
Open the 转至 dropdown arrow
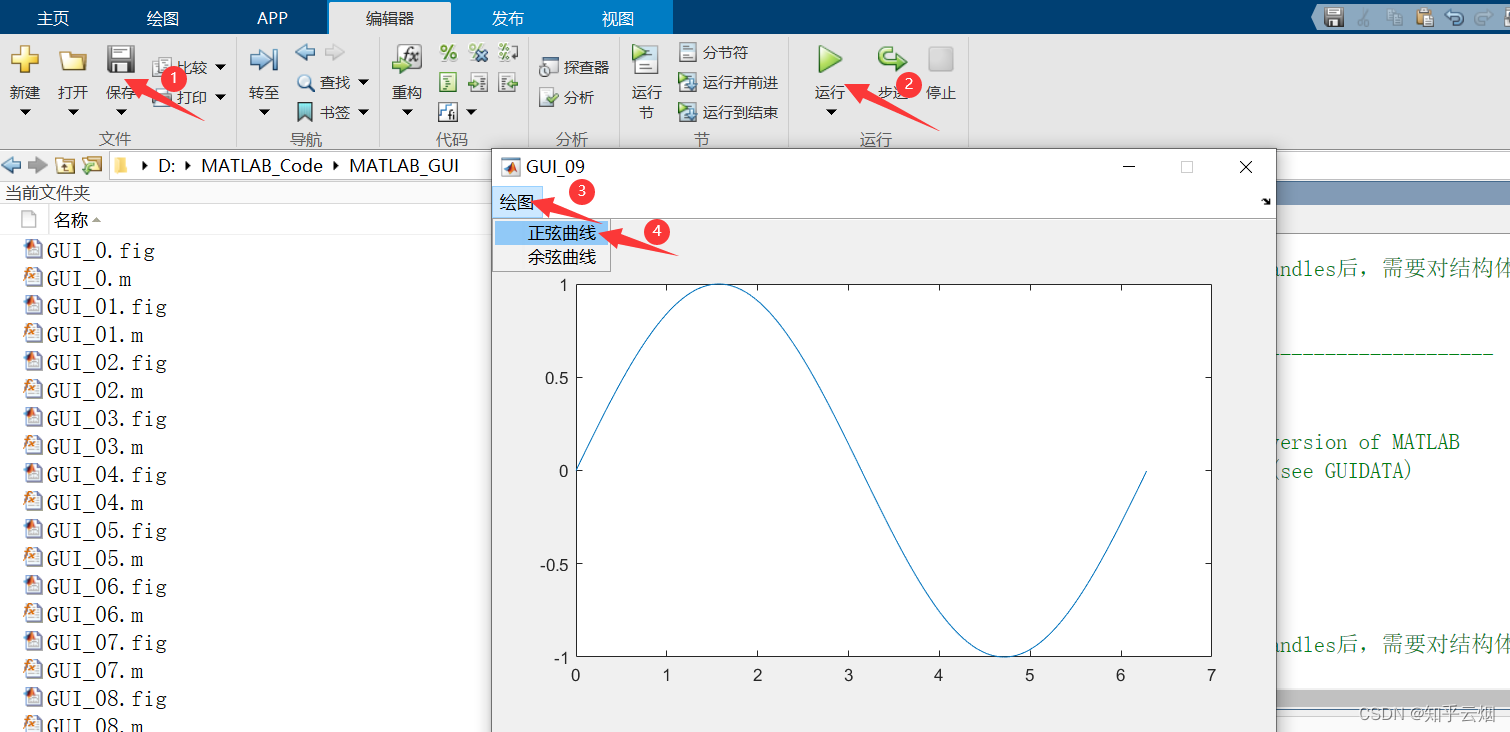point(264,112)
